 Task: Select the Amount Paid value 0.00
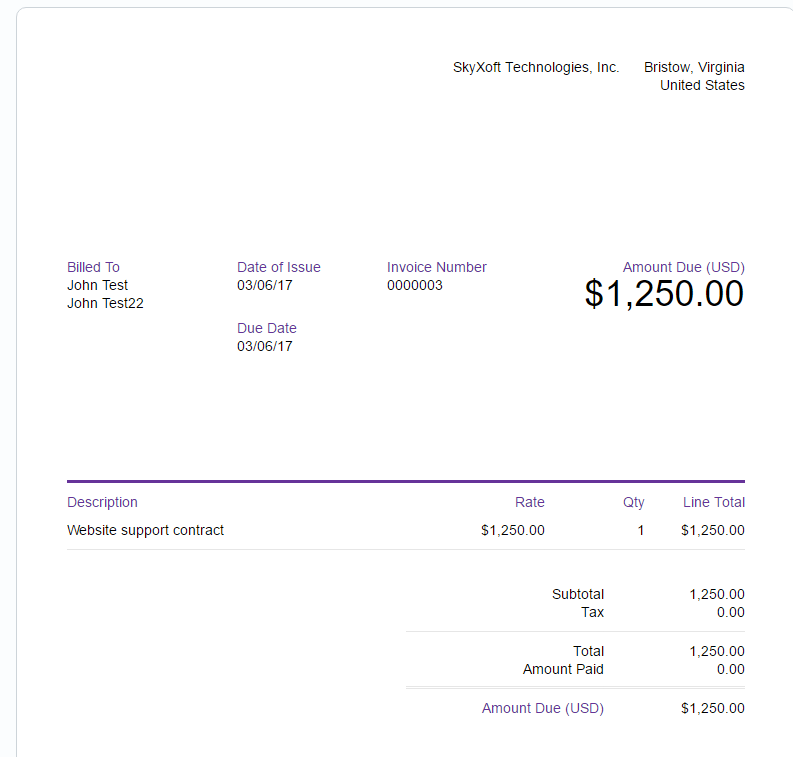point(730,670)
